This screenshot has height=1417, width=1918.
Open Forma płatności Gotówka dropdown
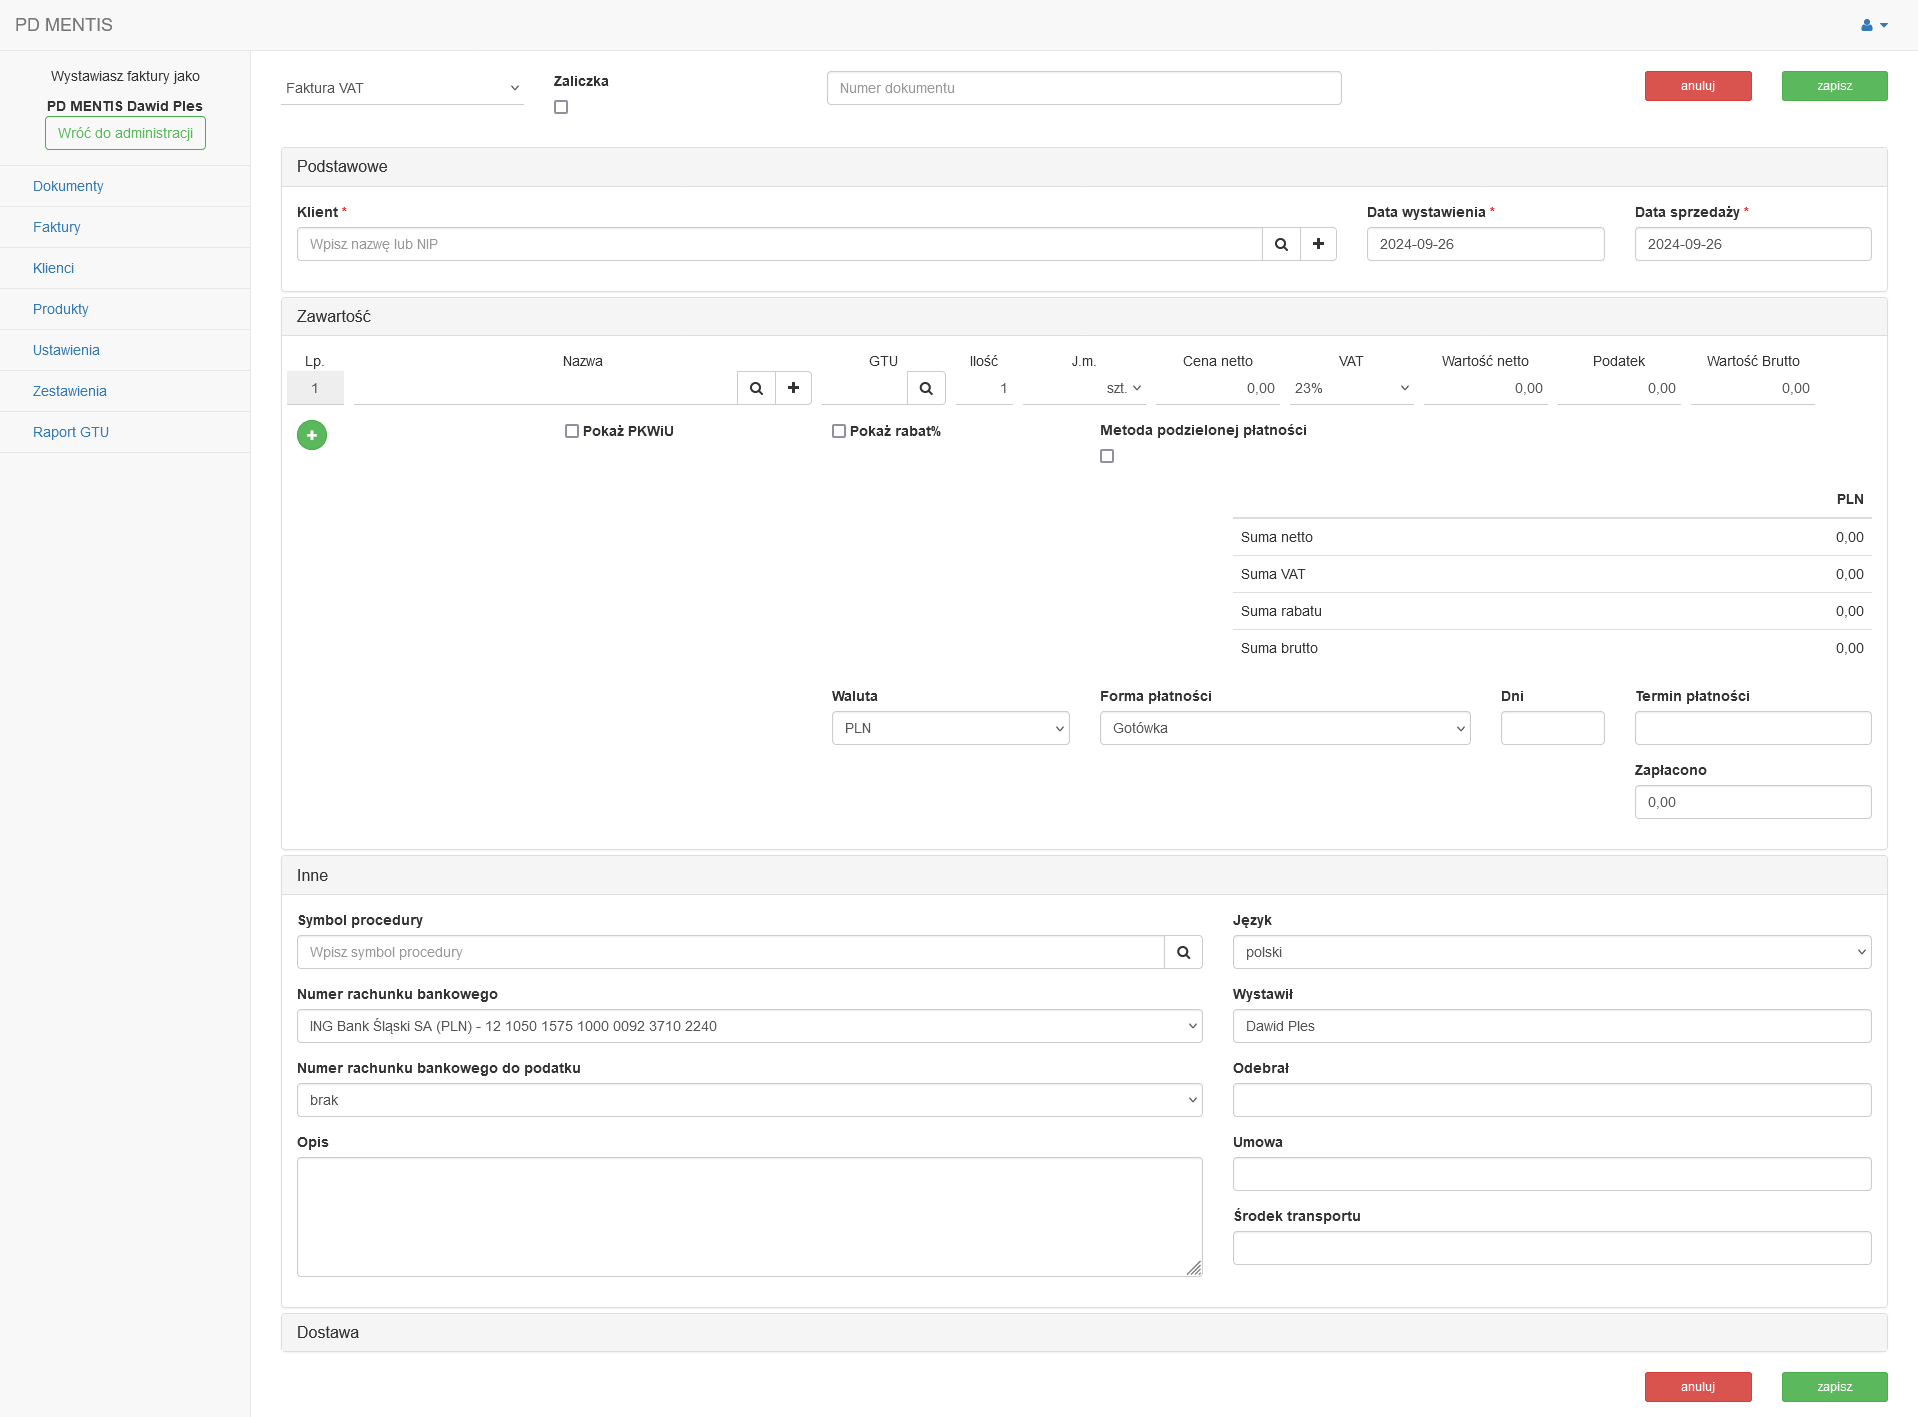1285,728
